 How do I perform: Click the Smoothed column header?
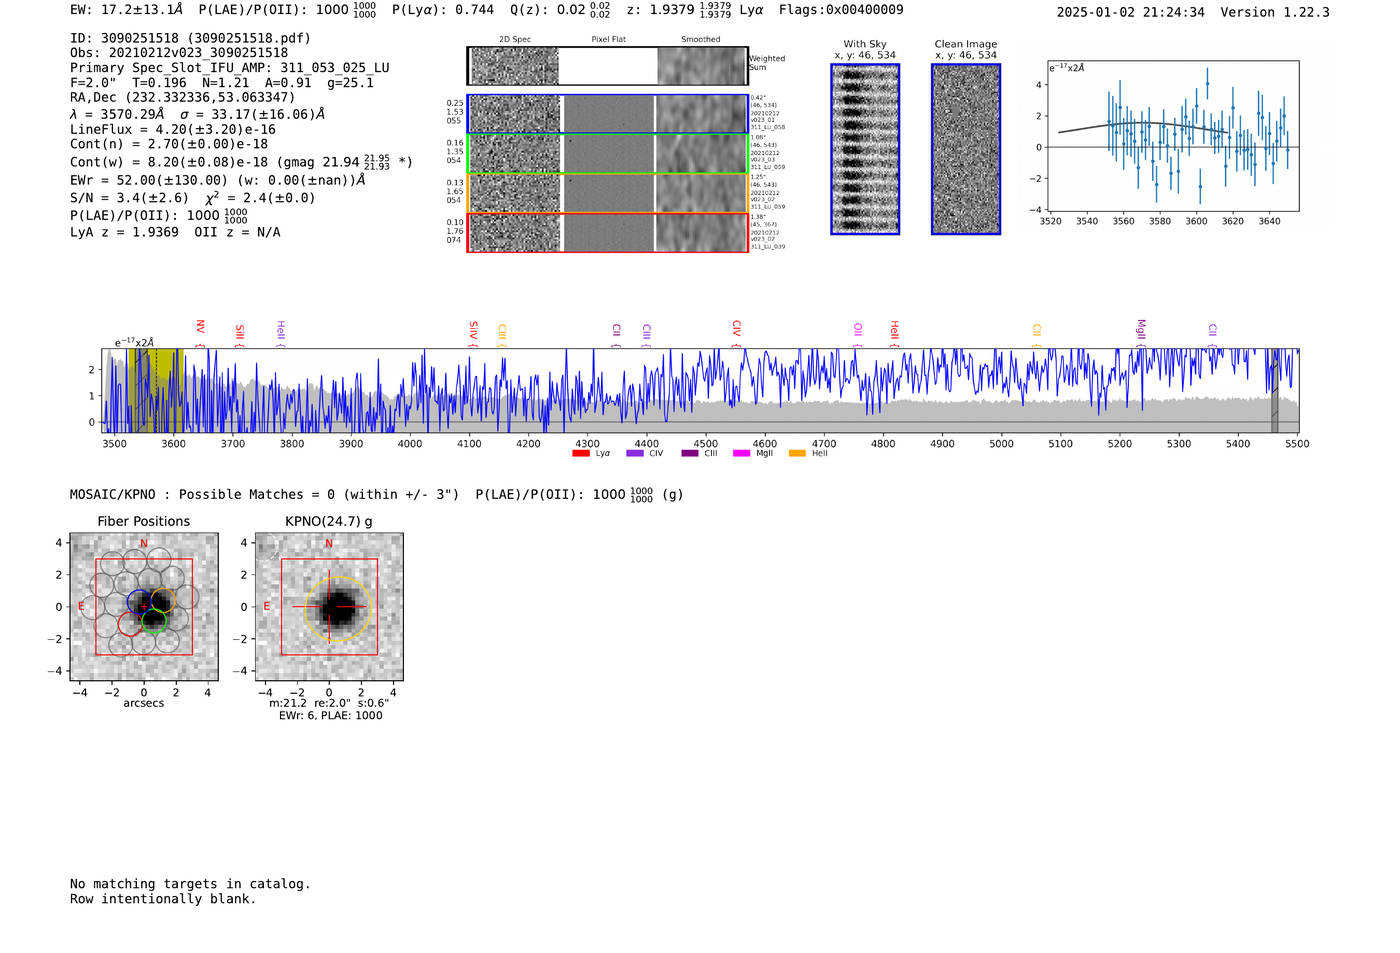click(x=700, y=39)
